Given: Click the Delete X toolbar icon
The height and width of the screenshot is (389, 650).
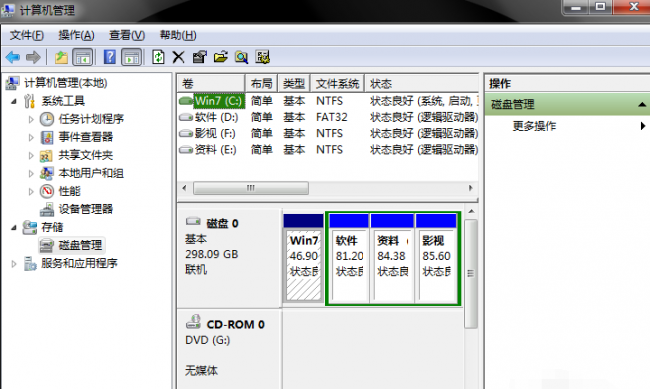Looking at the screenshot, I should [178, 57].
